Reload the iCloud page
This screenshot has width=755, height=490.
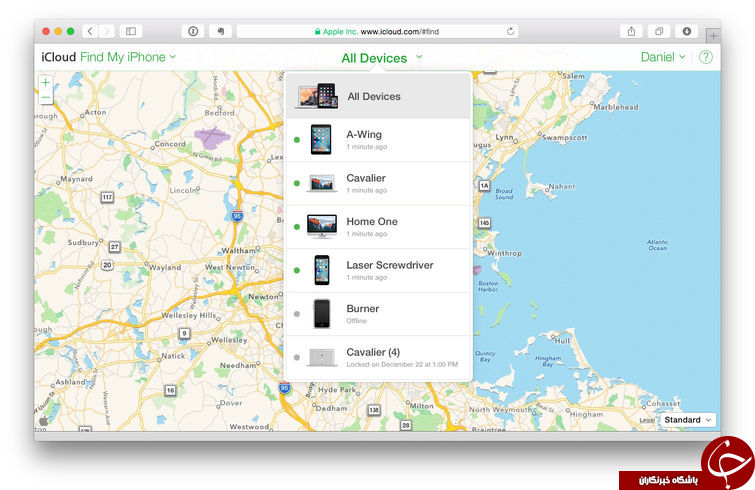510,31
